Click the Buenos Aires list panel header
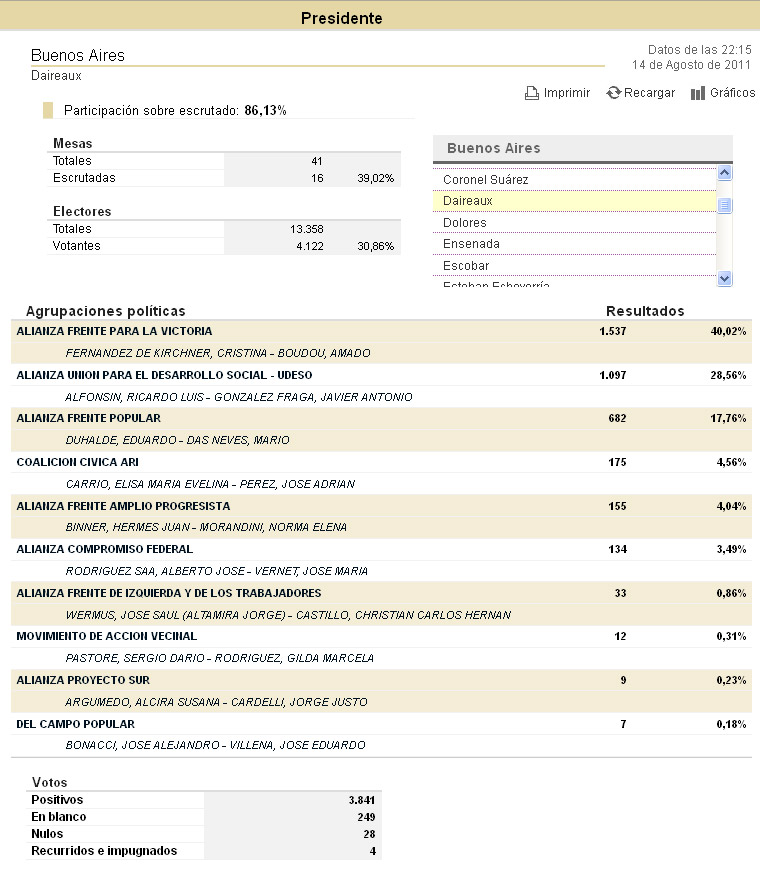The image size is (760, 869). (583, 149)
